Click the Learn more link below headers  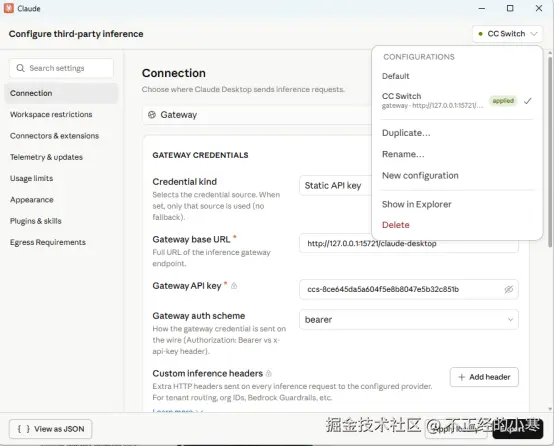tap(178, 410)
